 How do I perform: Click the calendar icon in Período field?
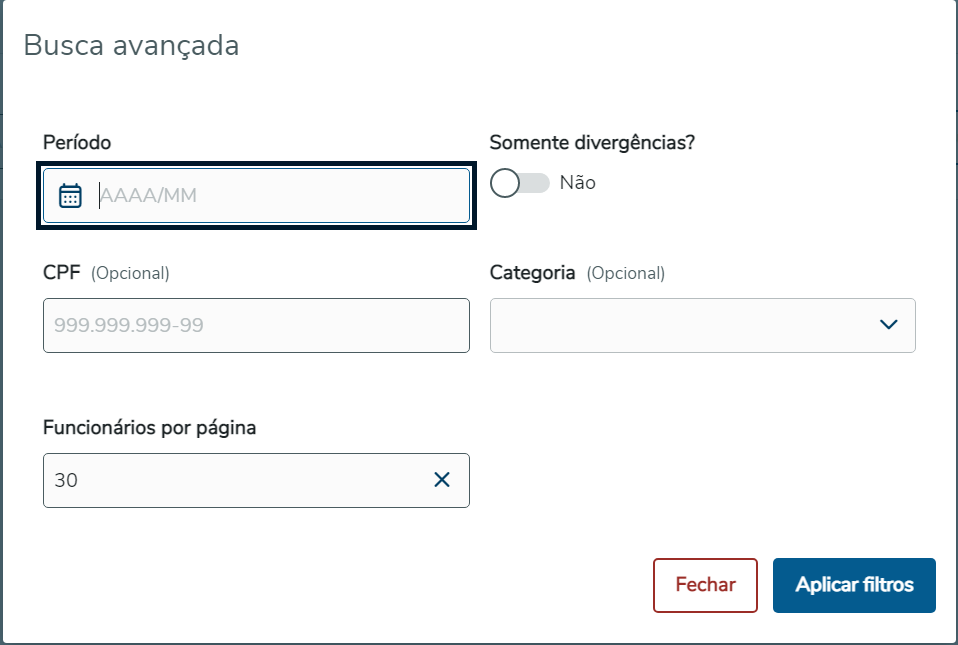pyautogui.click(x=70, y=195)
